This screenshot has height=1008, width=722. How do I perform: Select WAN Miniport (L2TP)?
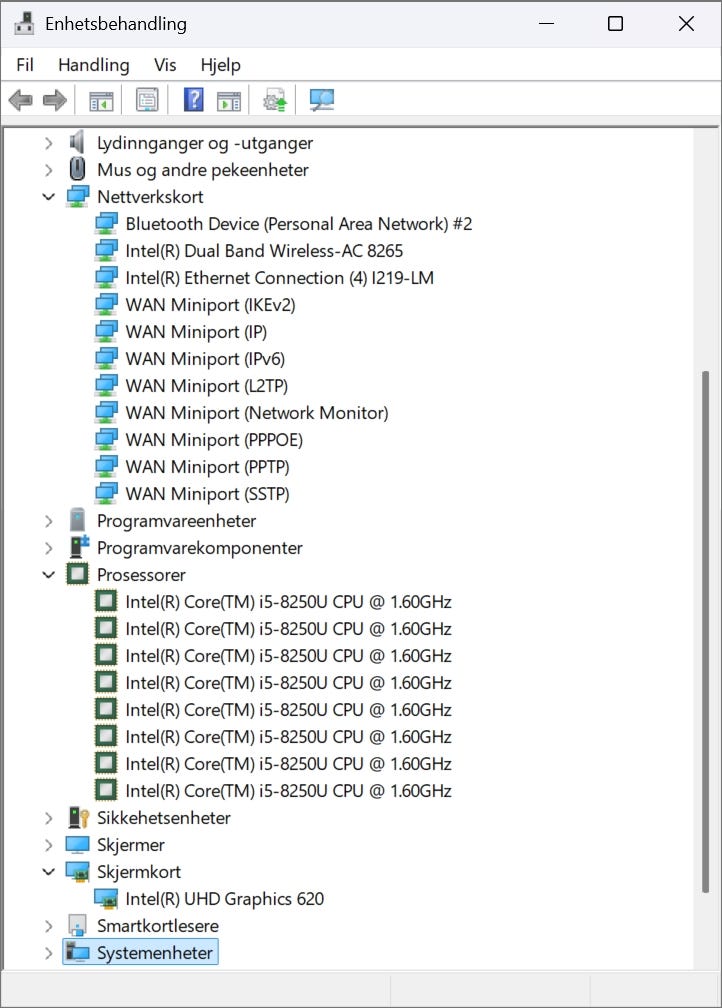[206, 386]
